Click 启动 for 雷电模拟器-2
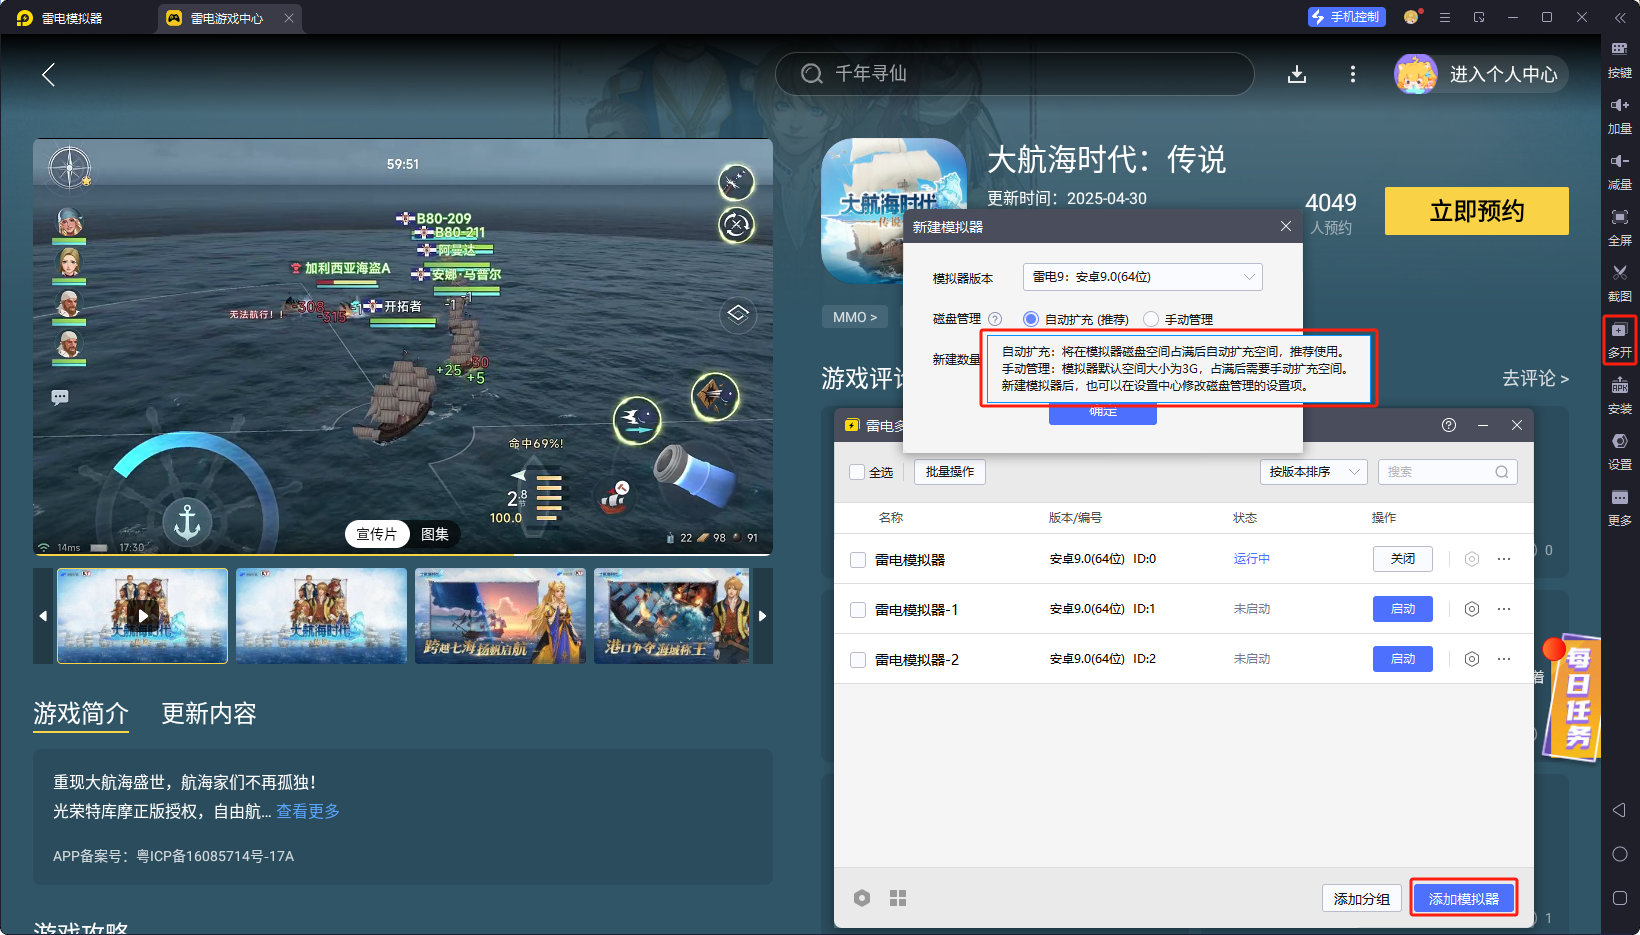1640x935 pixels. [1402, 659]
